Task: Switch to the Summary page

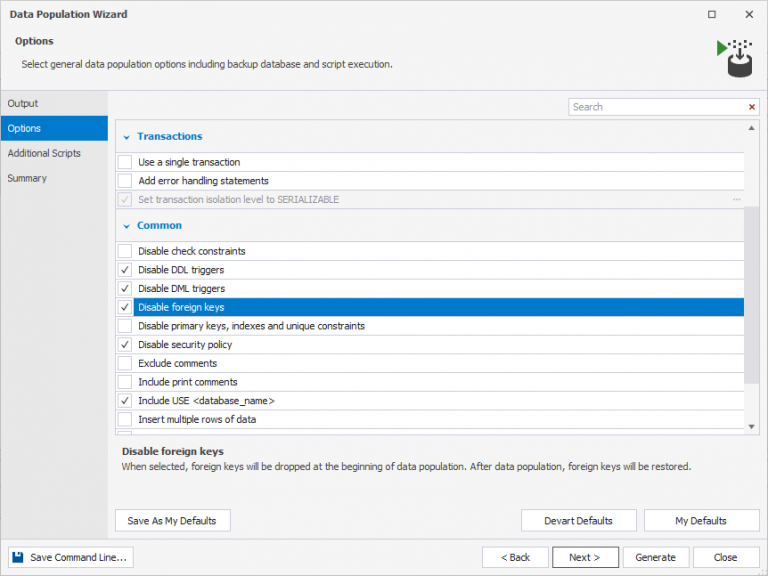Action: pos(27,178)
